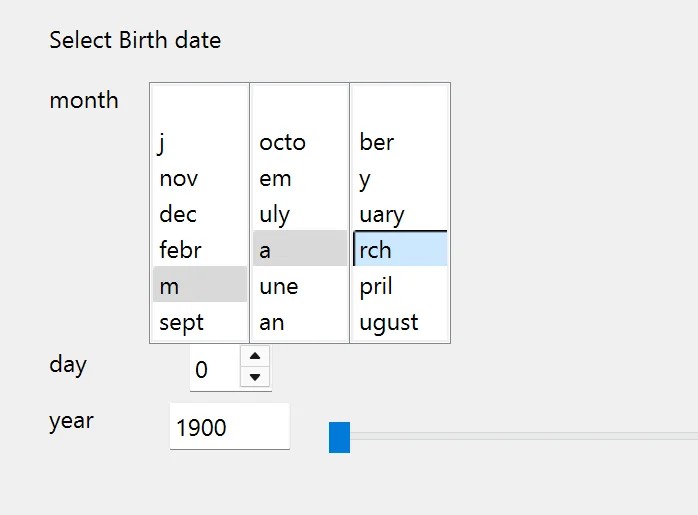The height and width of the screenshot is (515, 698).
Task: Click the year slider handle
Action: coord(339,437)
